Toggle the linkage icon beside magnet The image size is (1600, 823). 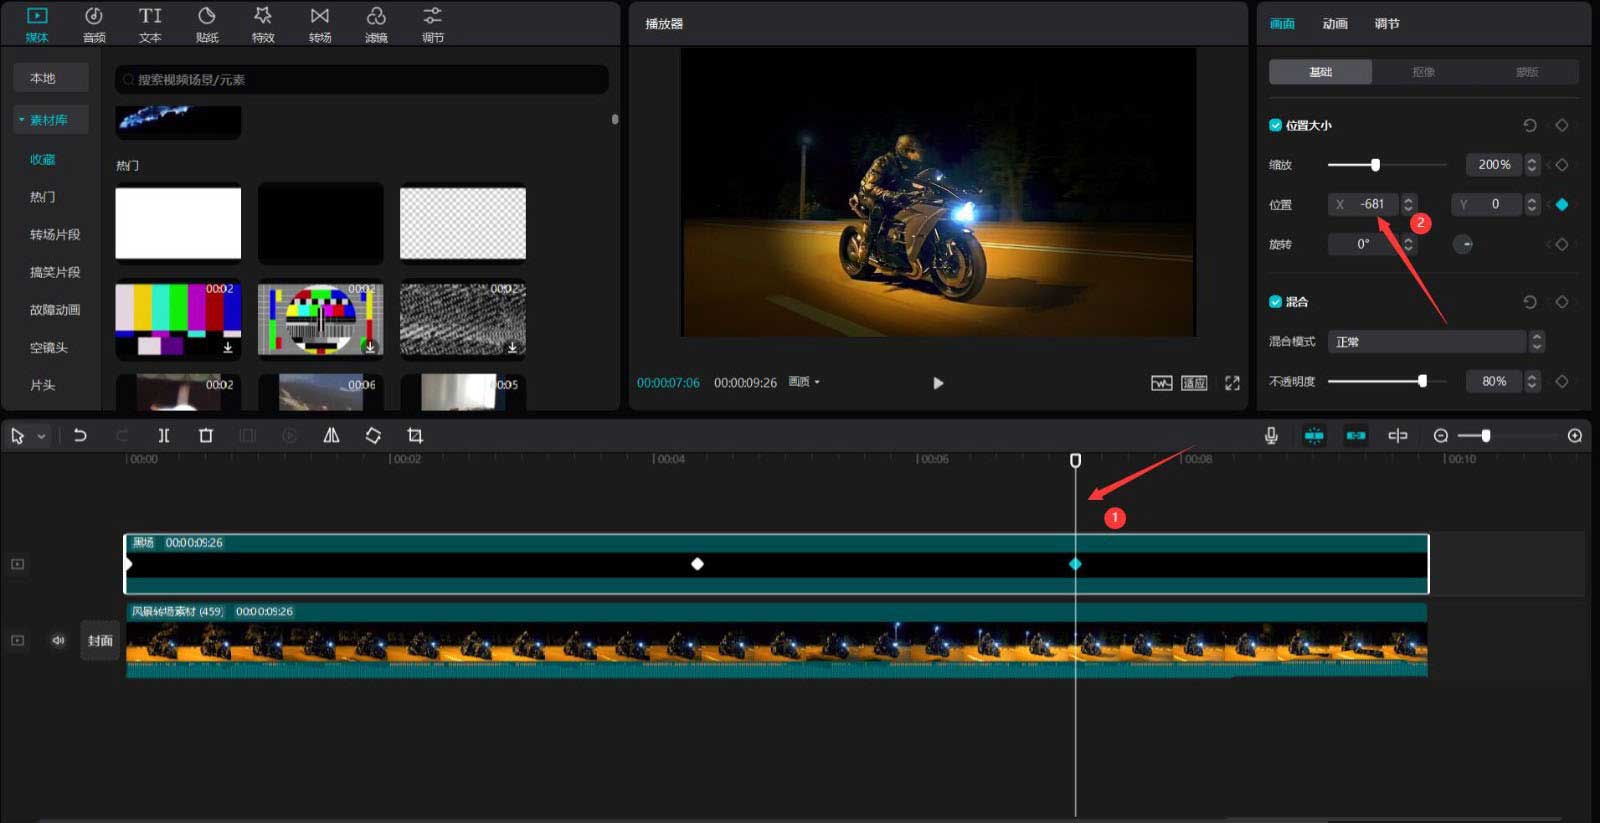point(1356,435)
